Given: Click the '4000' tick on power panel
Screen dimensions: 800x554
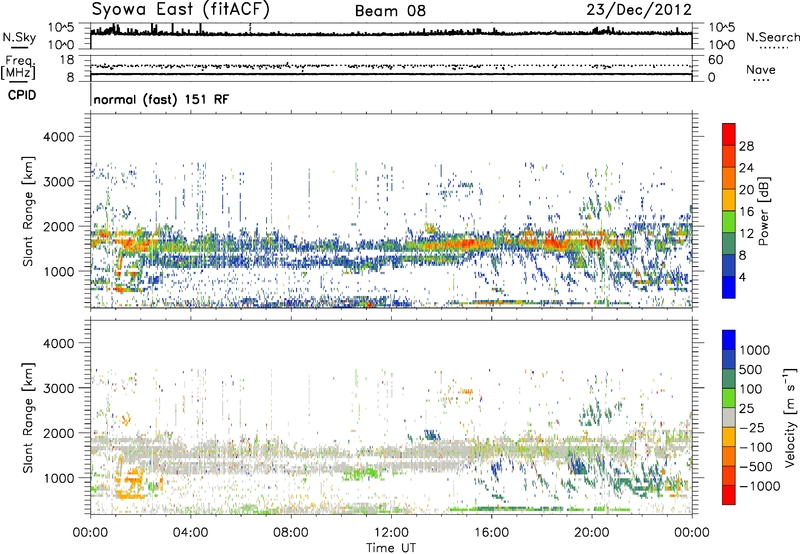Looking at the screenshot, I should pyautogui.click(x=58, y=137).
